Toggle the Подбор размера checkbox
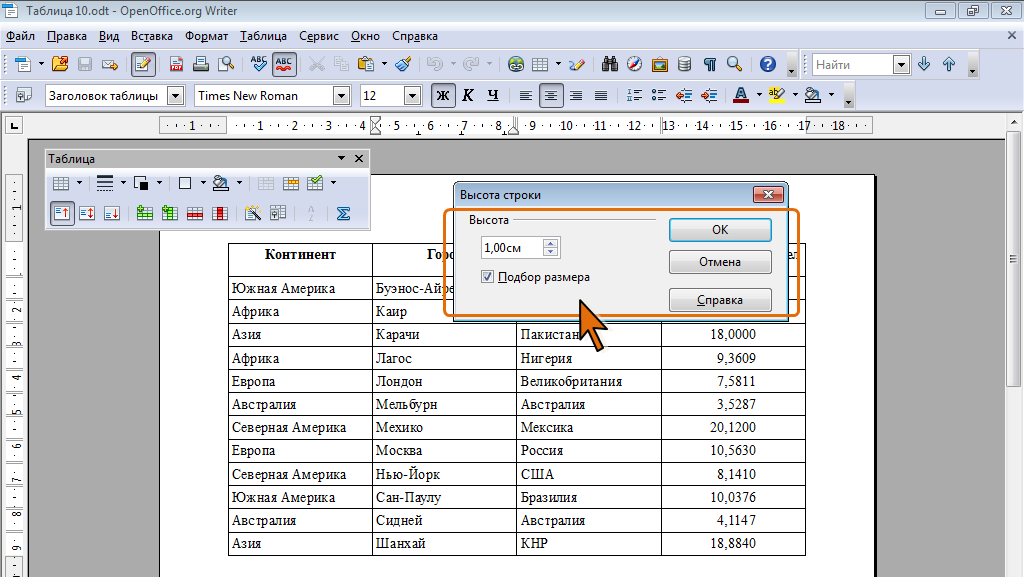This screenshot has width=1024, height=577. click(x=487, y=277)
